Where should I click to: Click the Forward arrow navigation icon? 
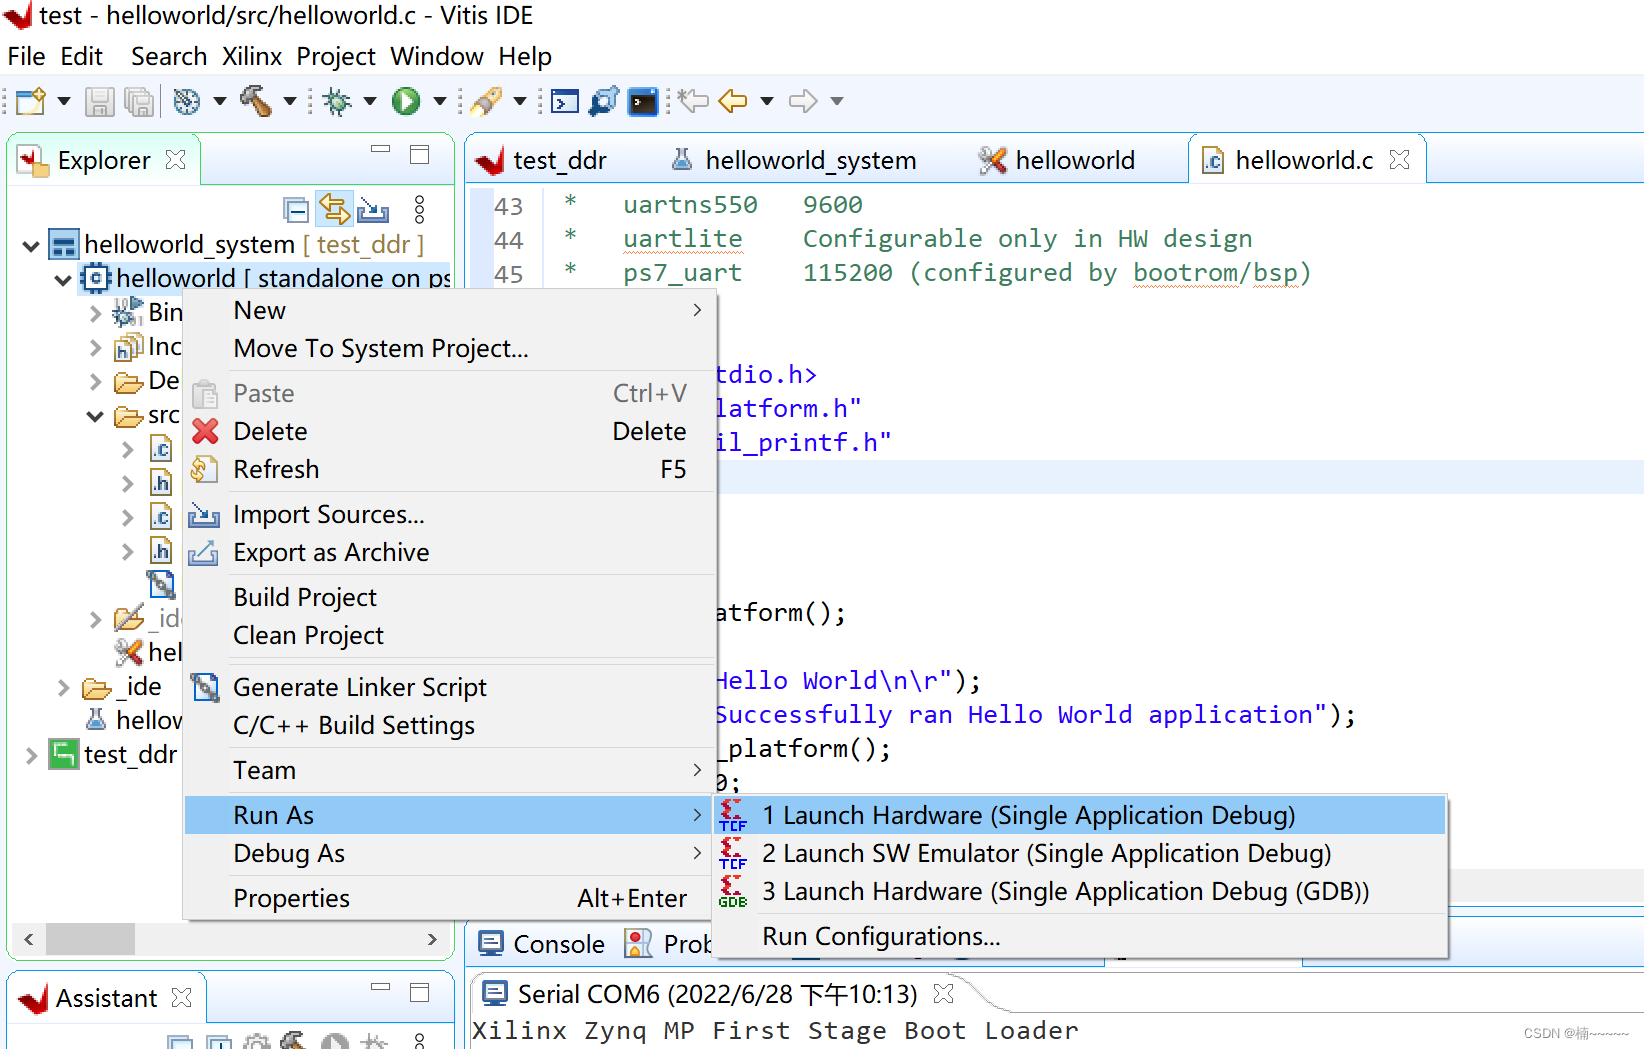pyautogui.click(x=803, y=101)
